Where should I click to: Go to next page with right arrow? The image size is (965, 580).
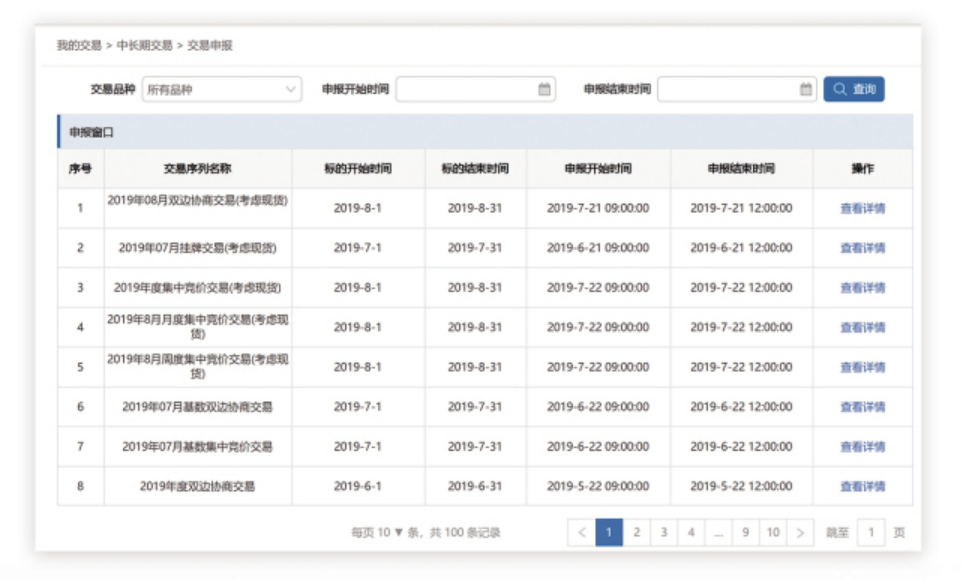click(800, 533)
